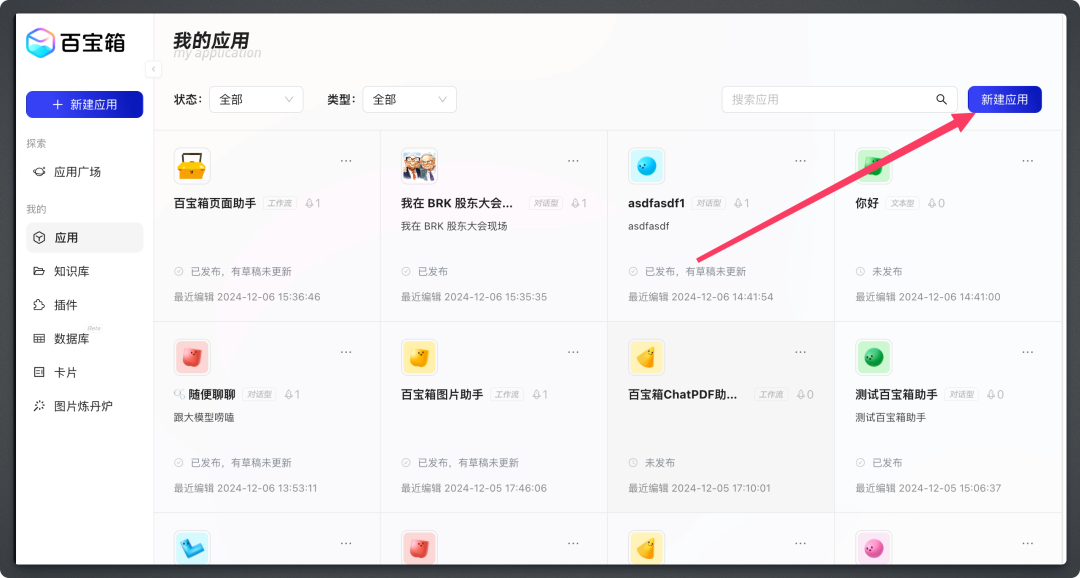This screenshot has width=1080, height=578.
Task: Click the 文本型 tag on 你好
Action: click(902, 203)
